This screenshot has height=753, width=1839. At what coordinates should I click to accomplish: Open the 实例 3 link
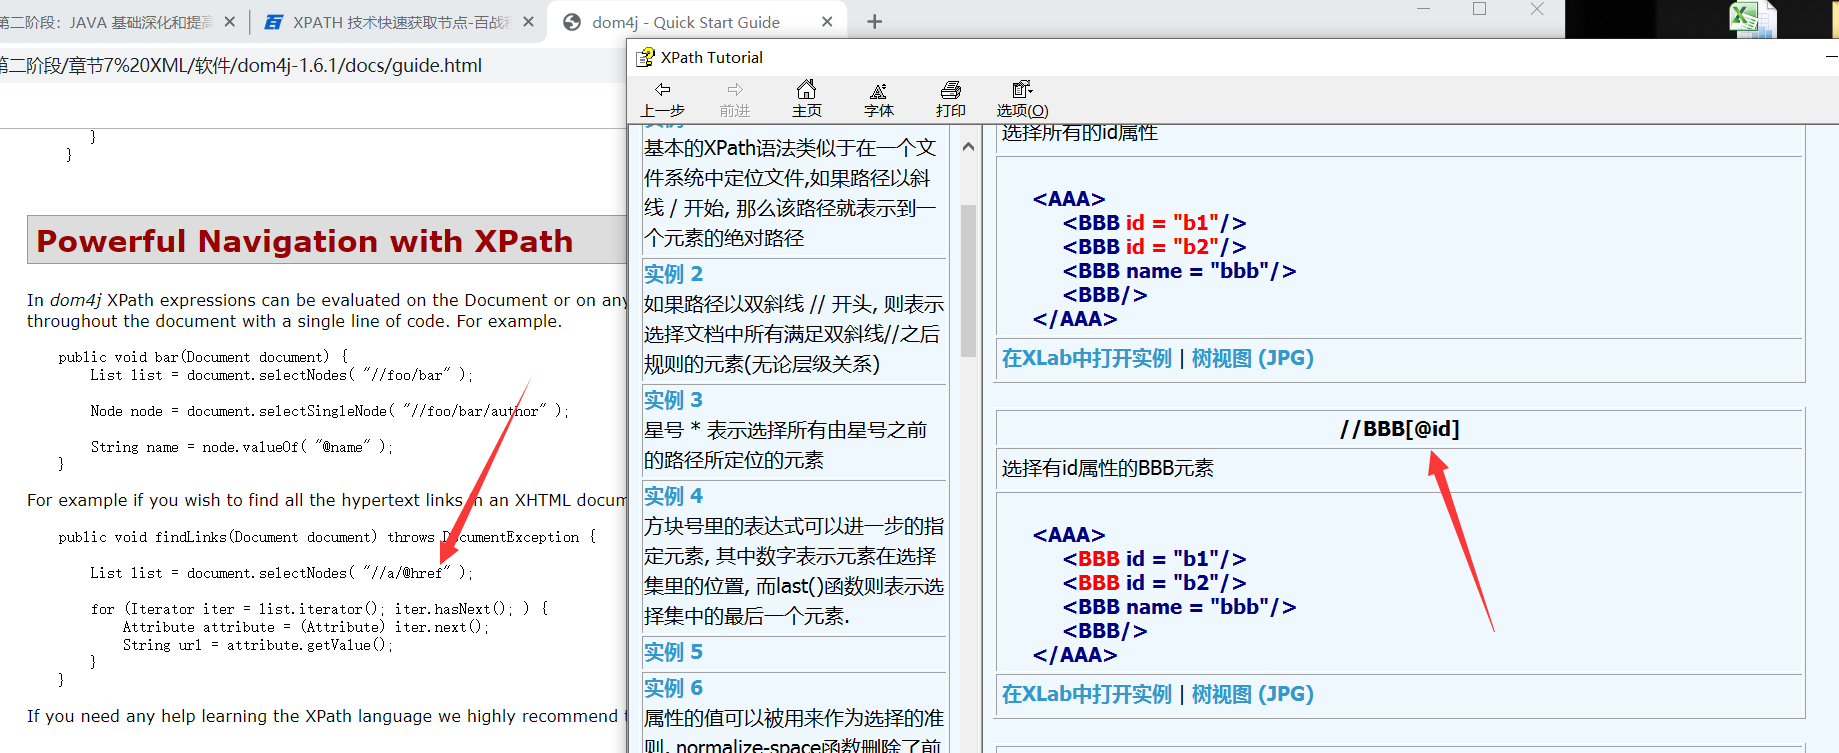pyautogui.click(x=673, y=400)
